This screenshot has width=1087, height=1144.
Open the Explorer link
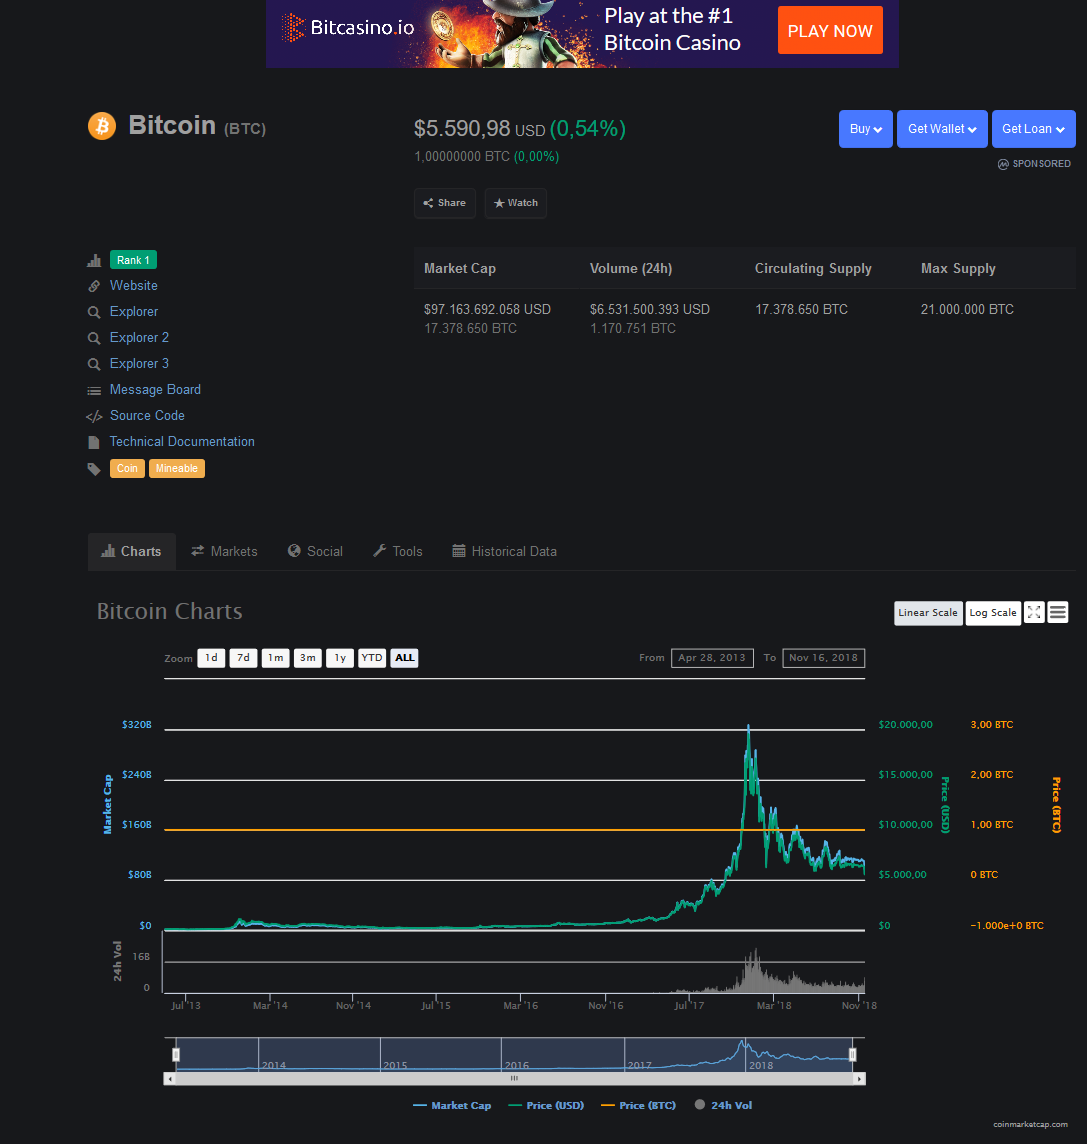pyautogui.click(x=134, y=312)
